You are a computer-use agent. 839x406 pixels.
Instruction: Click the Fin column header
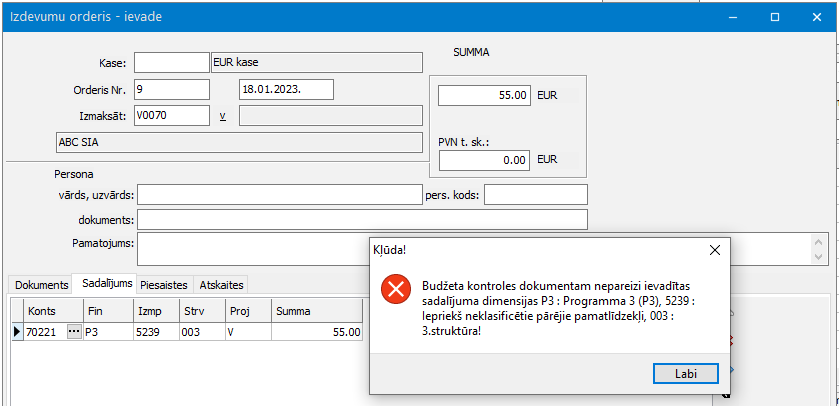pyautogui.click(x=108, y=311)
